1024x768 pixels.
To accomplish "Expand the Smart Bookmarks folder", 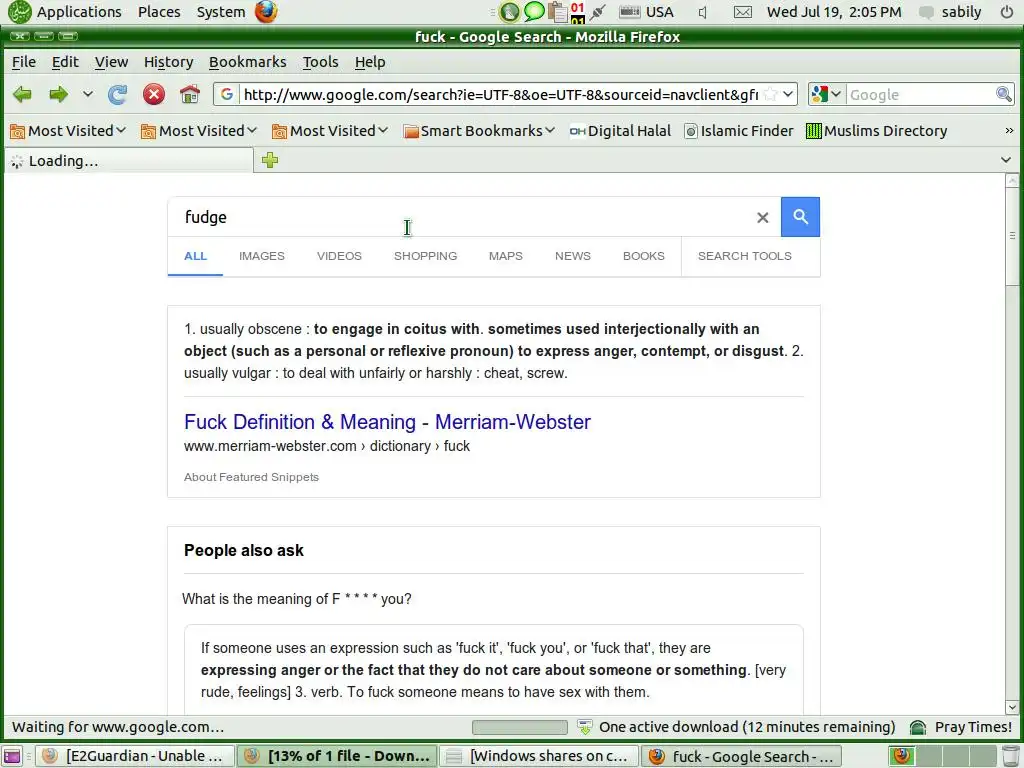I will pos(479,131).
